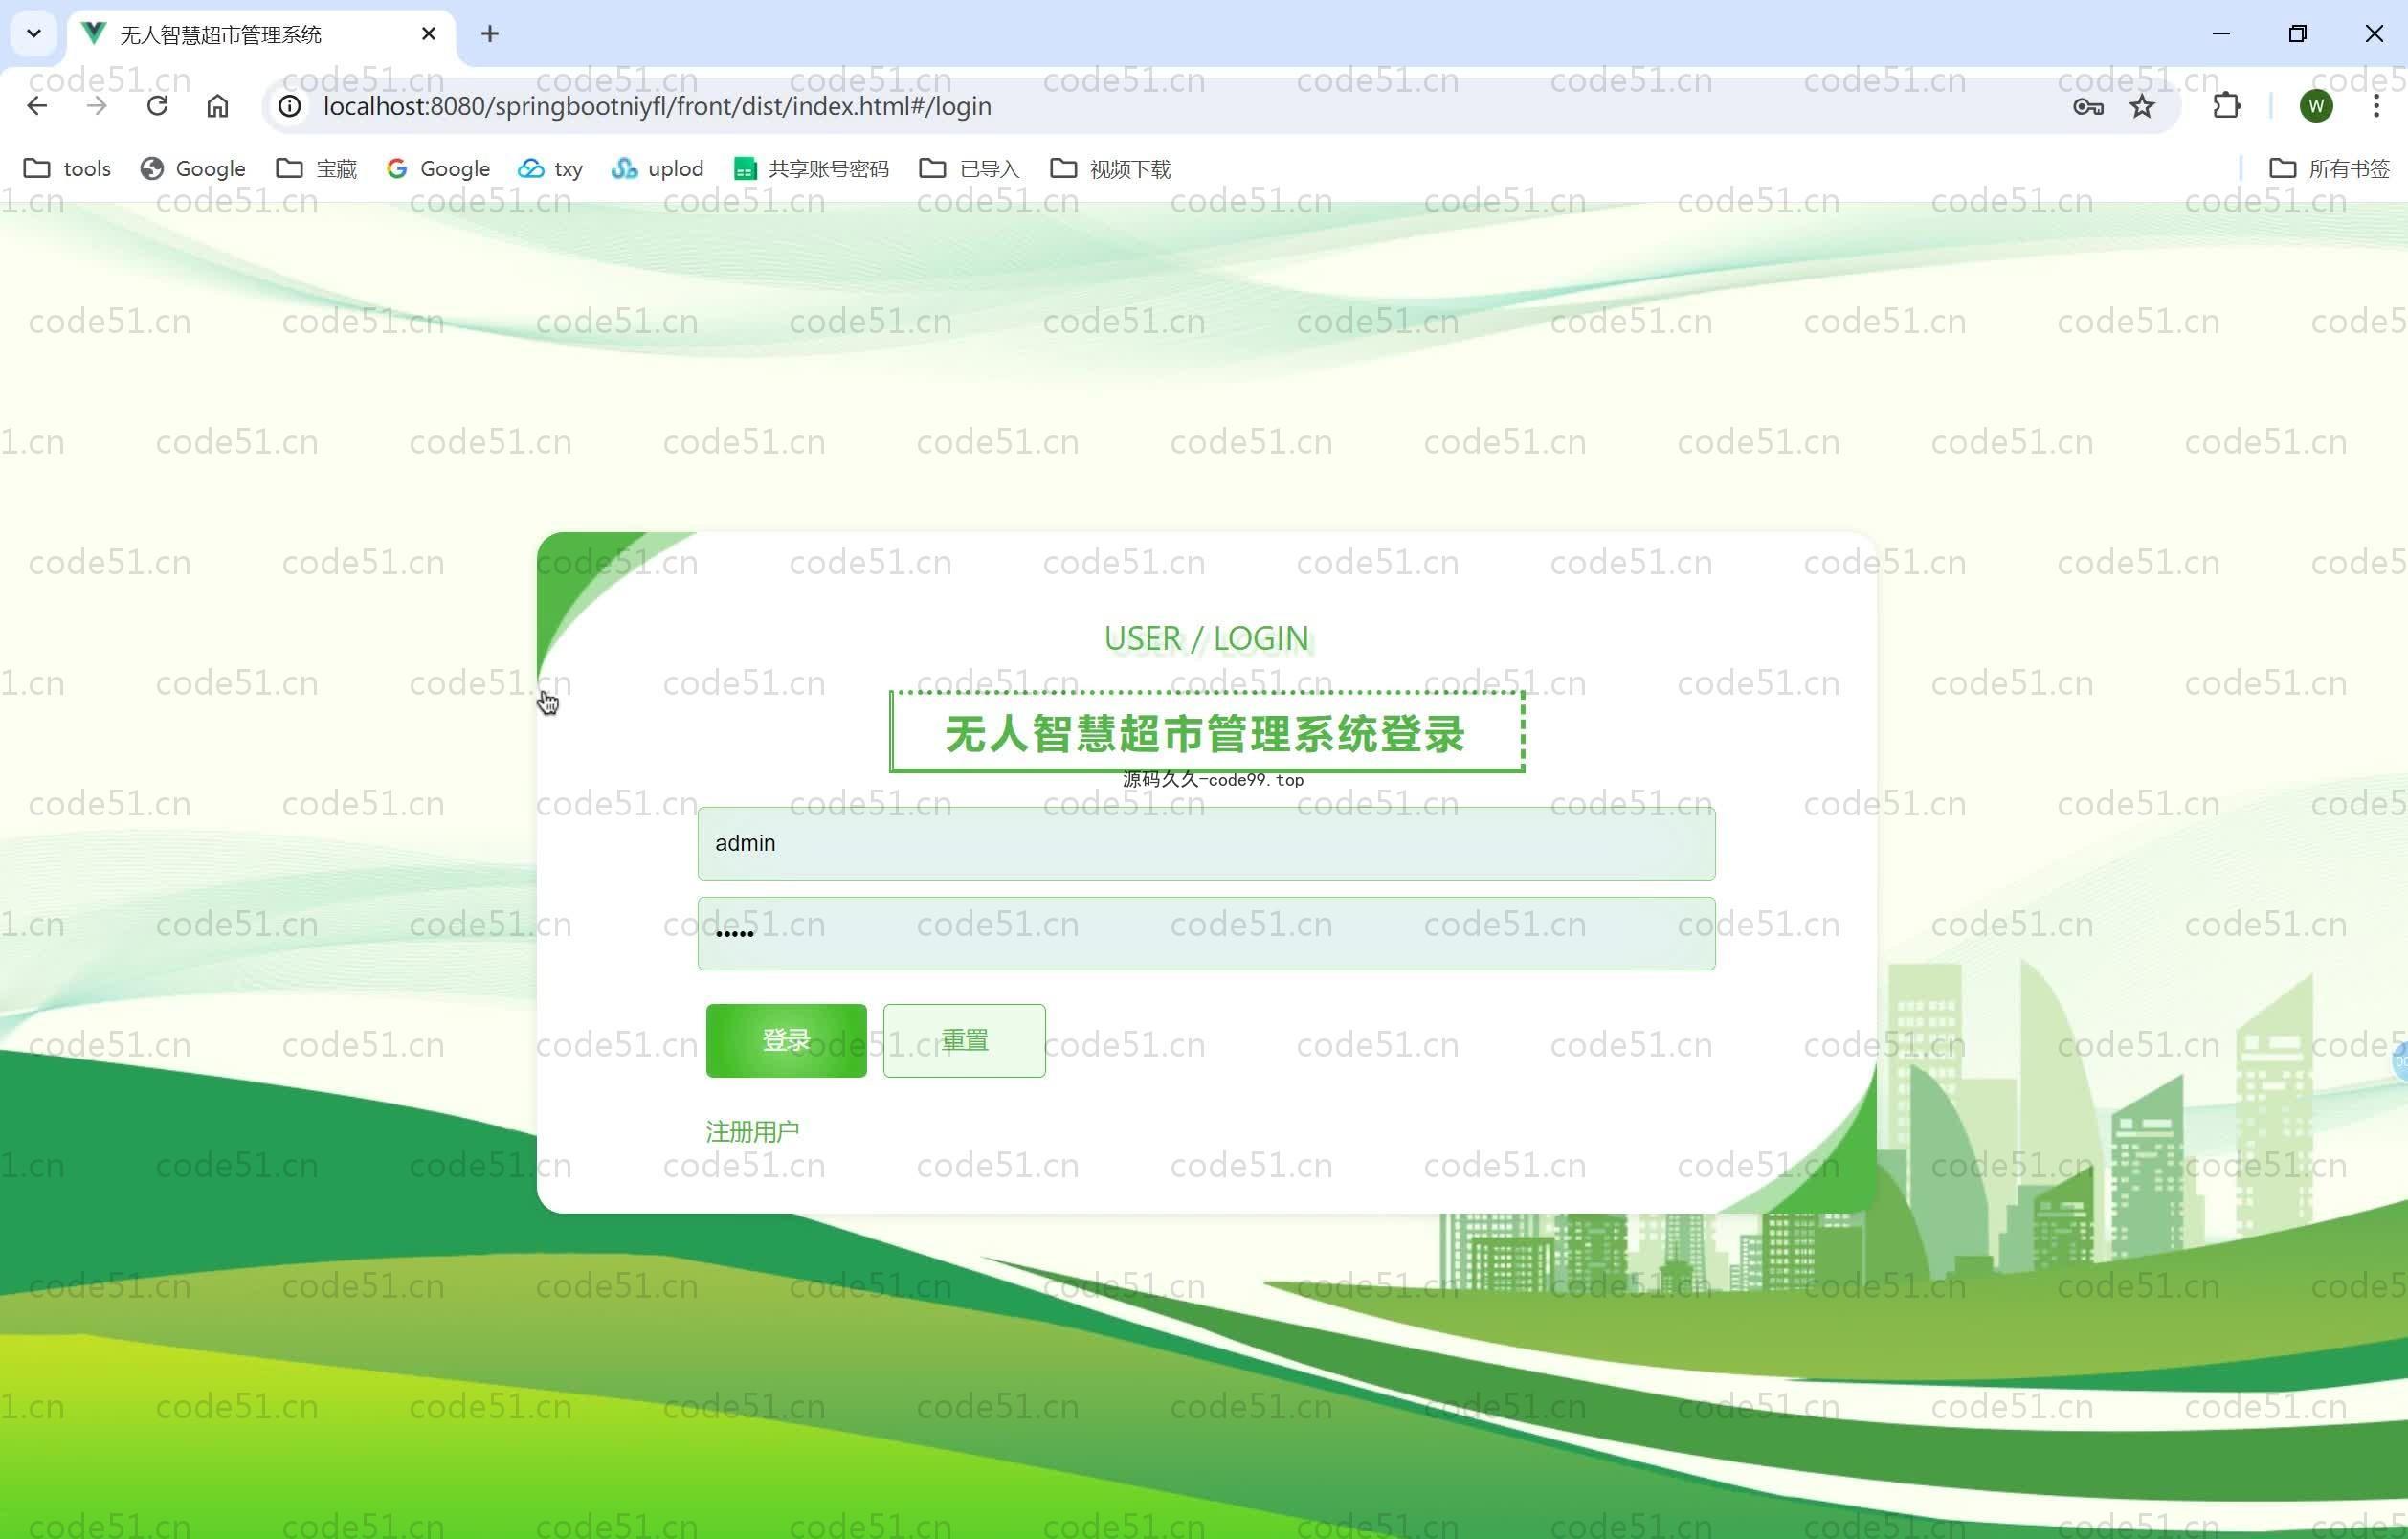Open the tools bookmark folder

(x=67, y=168)
